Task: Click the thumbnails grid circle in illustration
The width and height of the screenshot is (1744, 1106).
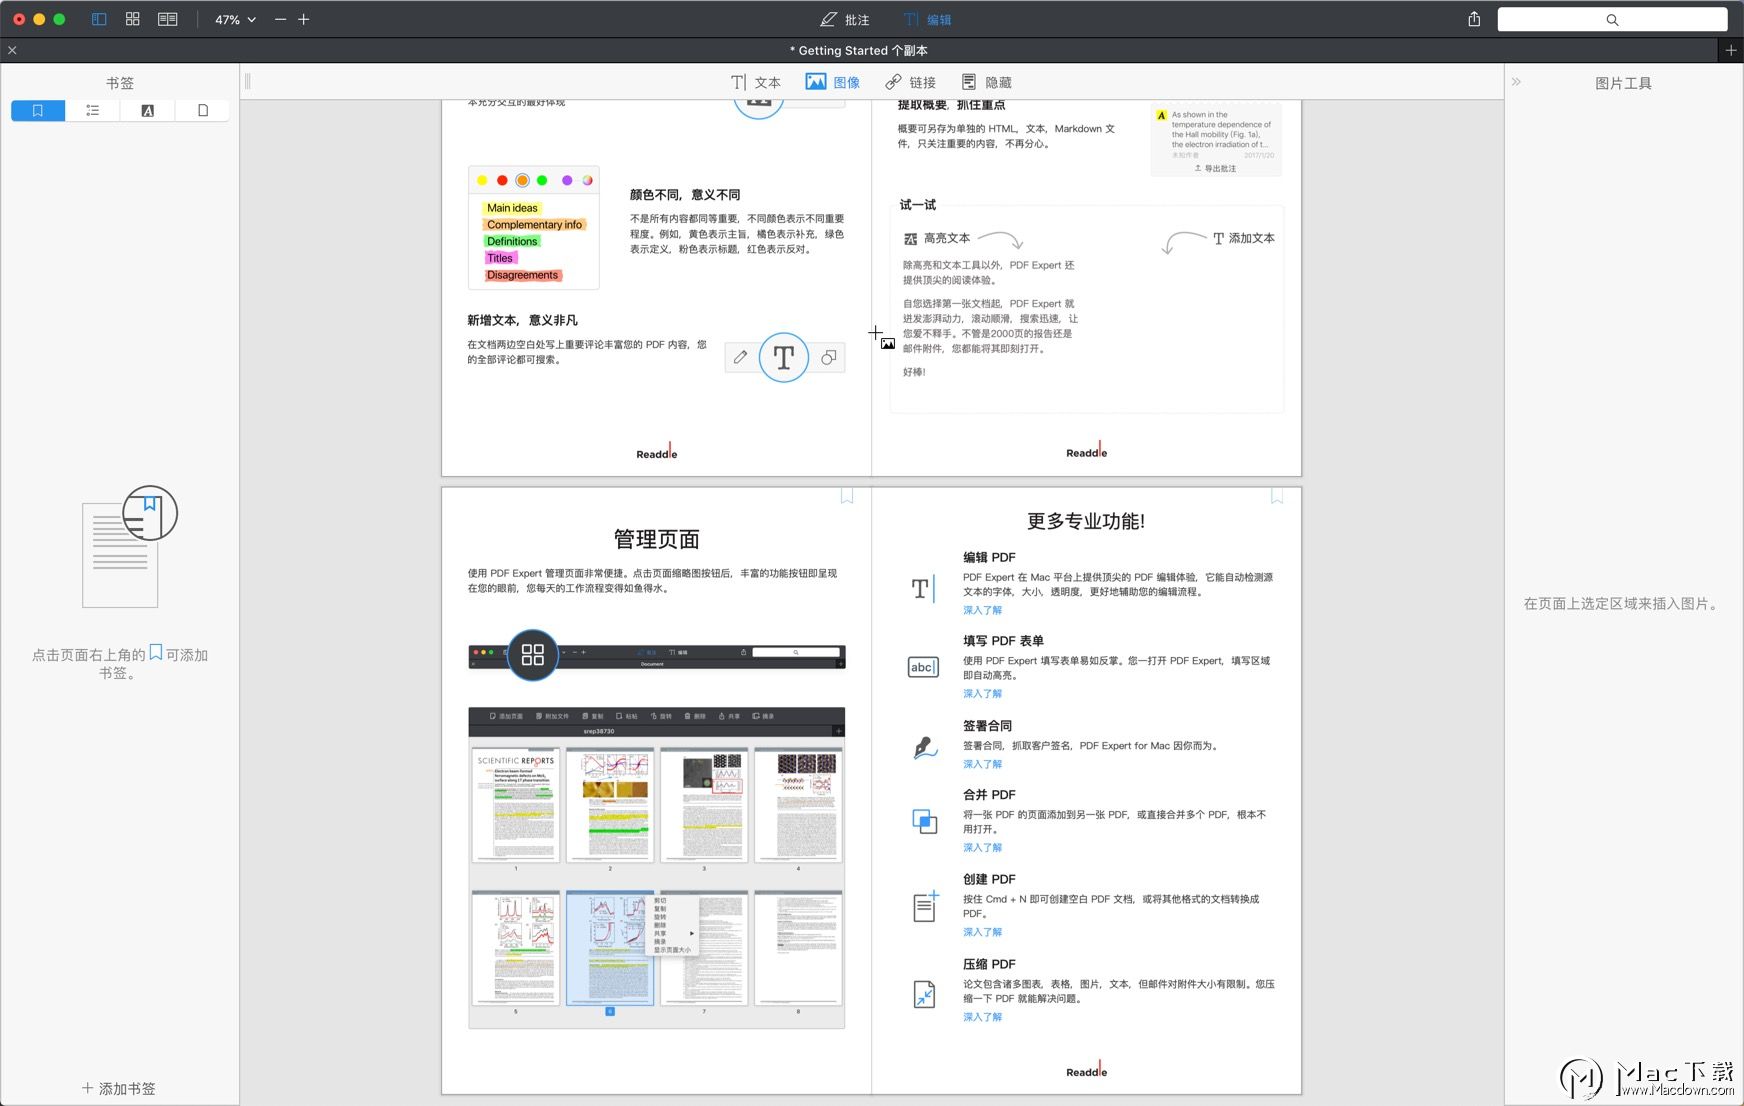Action: pyautogui.click(x=533, y=655)
